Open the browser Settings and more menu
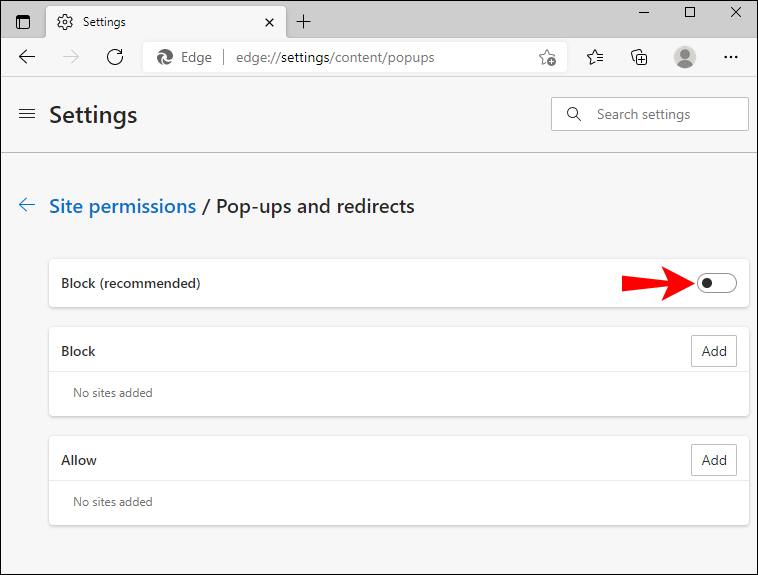The image size is (758, 575). [x=731, y=57]
